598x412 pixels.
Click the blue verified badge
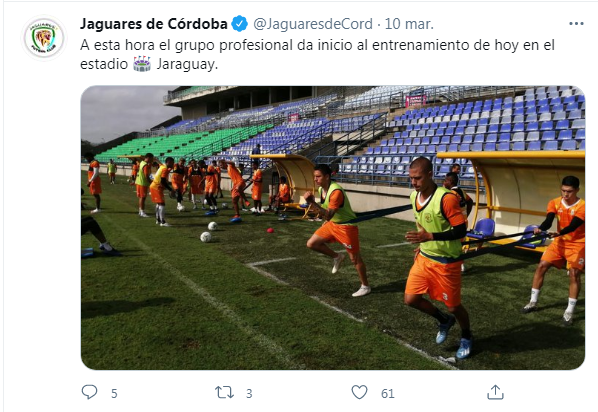point(240,24)
